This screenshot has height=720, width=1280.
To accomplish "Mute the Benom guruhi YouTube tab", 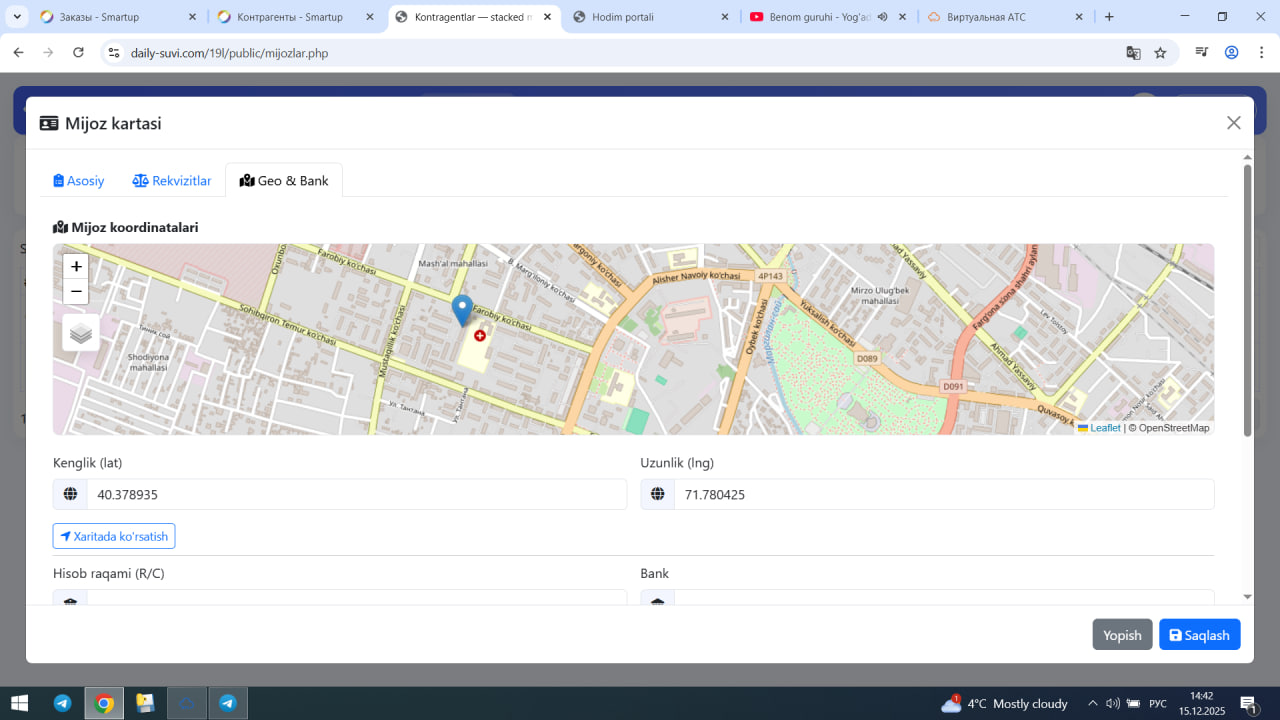I will point(883,17).
